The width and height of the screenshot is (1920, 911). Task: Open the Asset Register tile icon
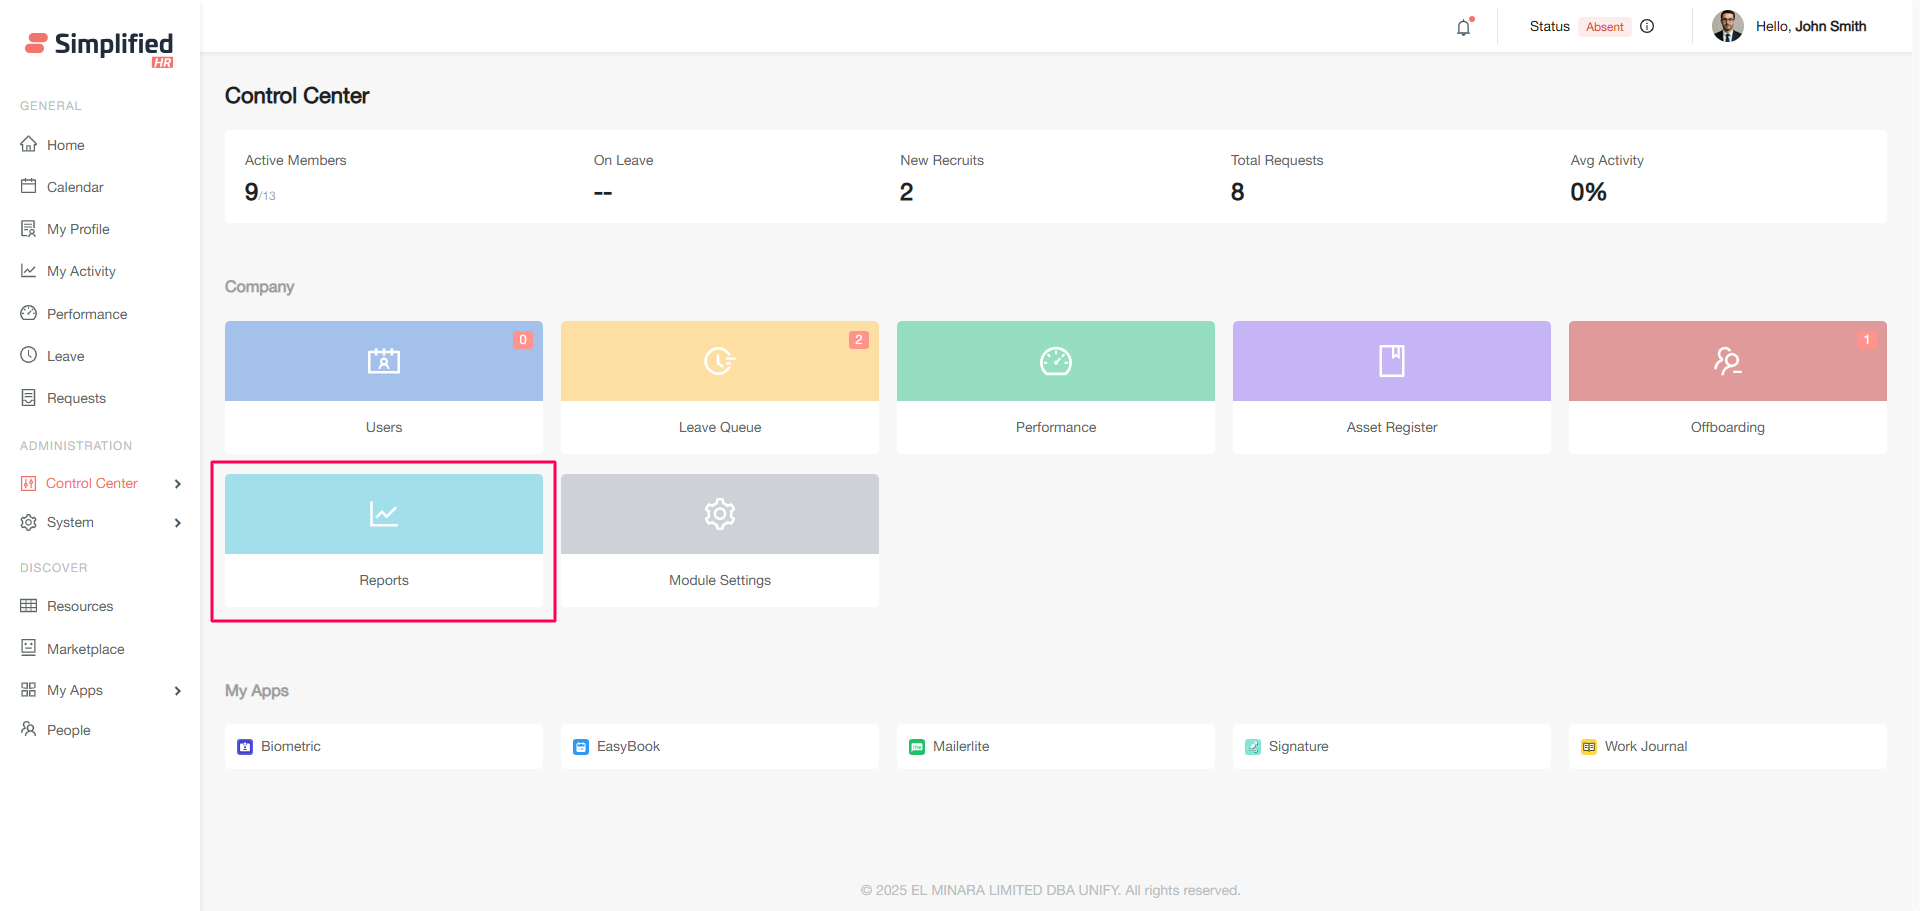(1391, 361)
